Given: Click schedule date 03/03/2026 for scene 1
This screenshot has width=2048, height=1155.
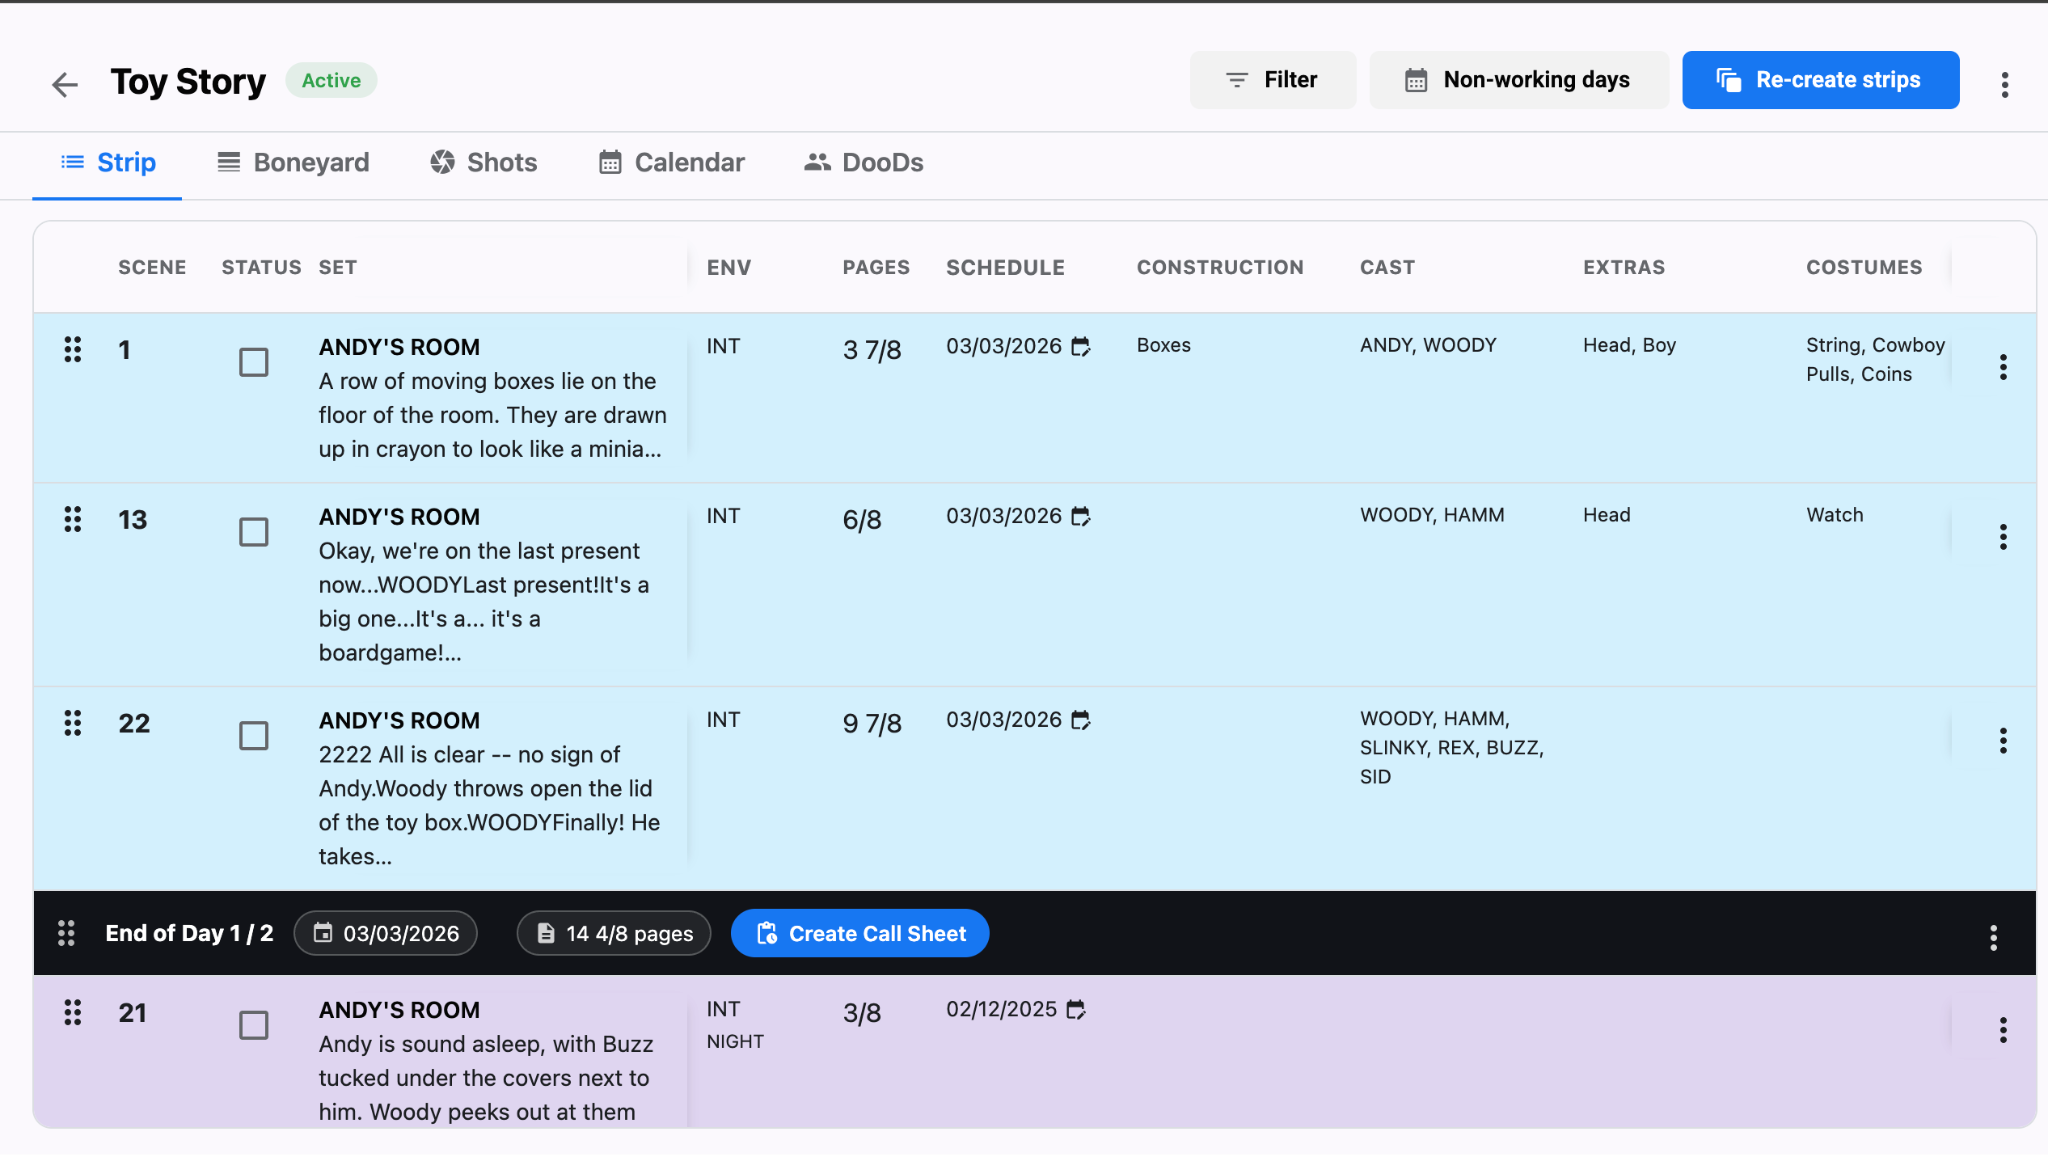Looking at the screenshot, I should [1004, 346].
